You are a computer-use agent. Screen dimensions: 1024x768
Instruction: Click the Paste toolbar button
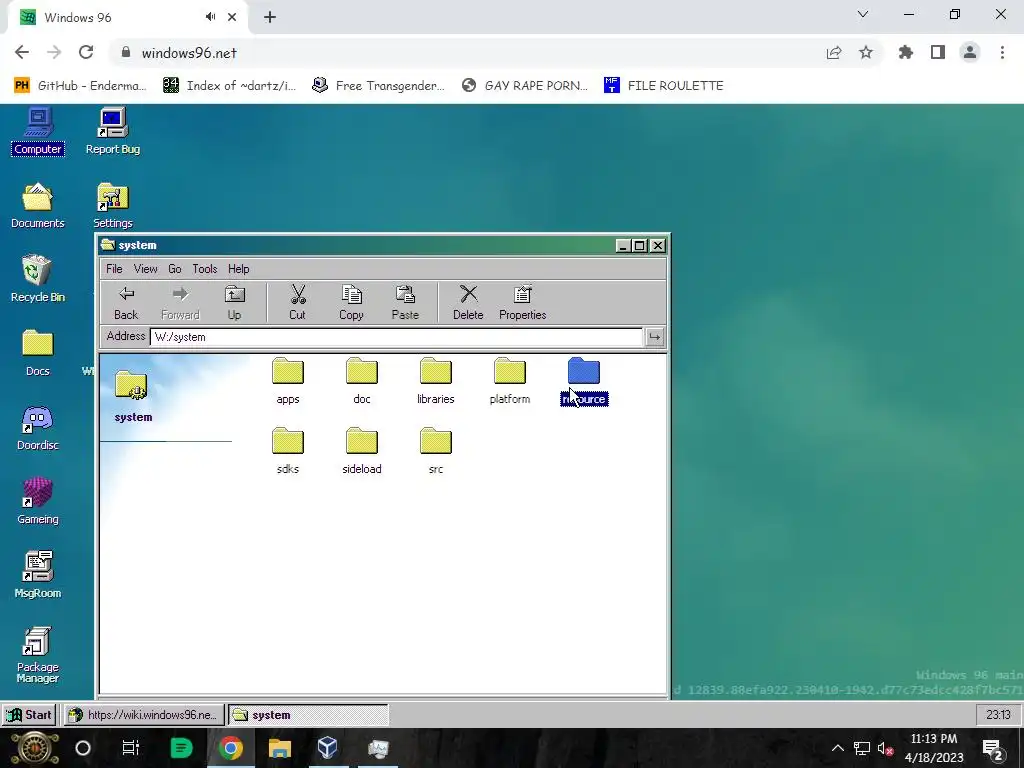[x=405, y=303]
